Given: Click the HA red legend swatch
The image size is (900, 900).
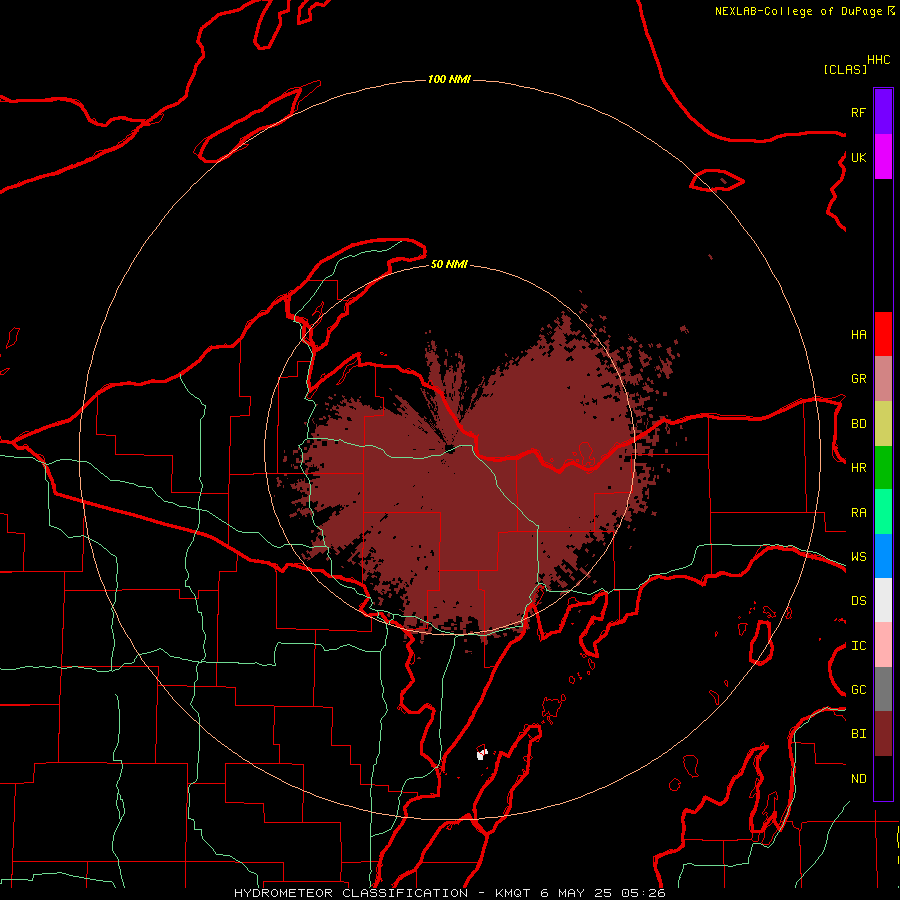Looking at the screenshot, I should (x=883, y=334).
